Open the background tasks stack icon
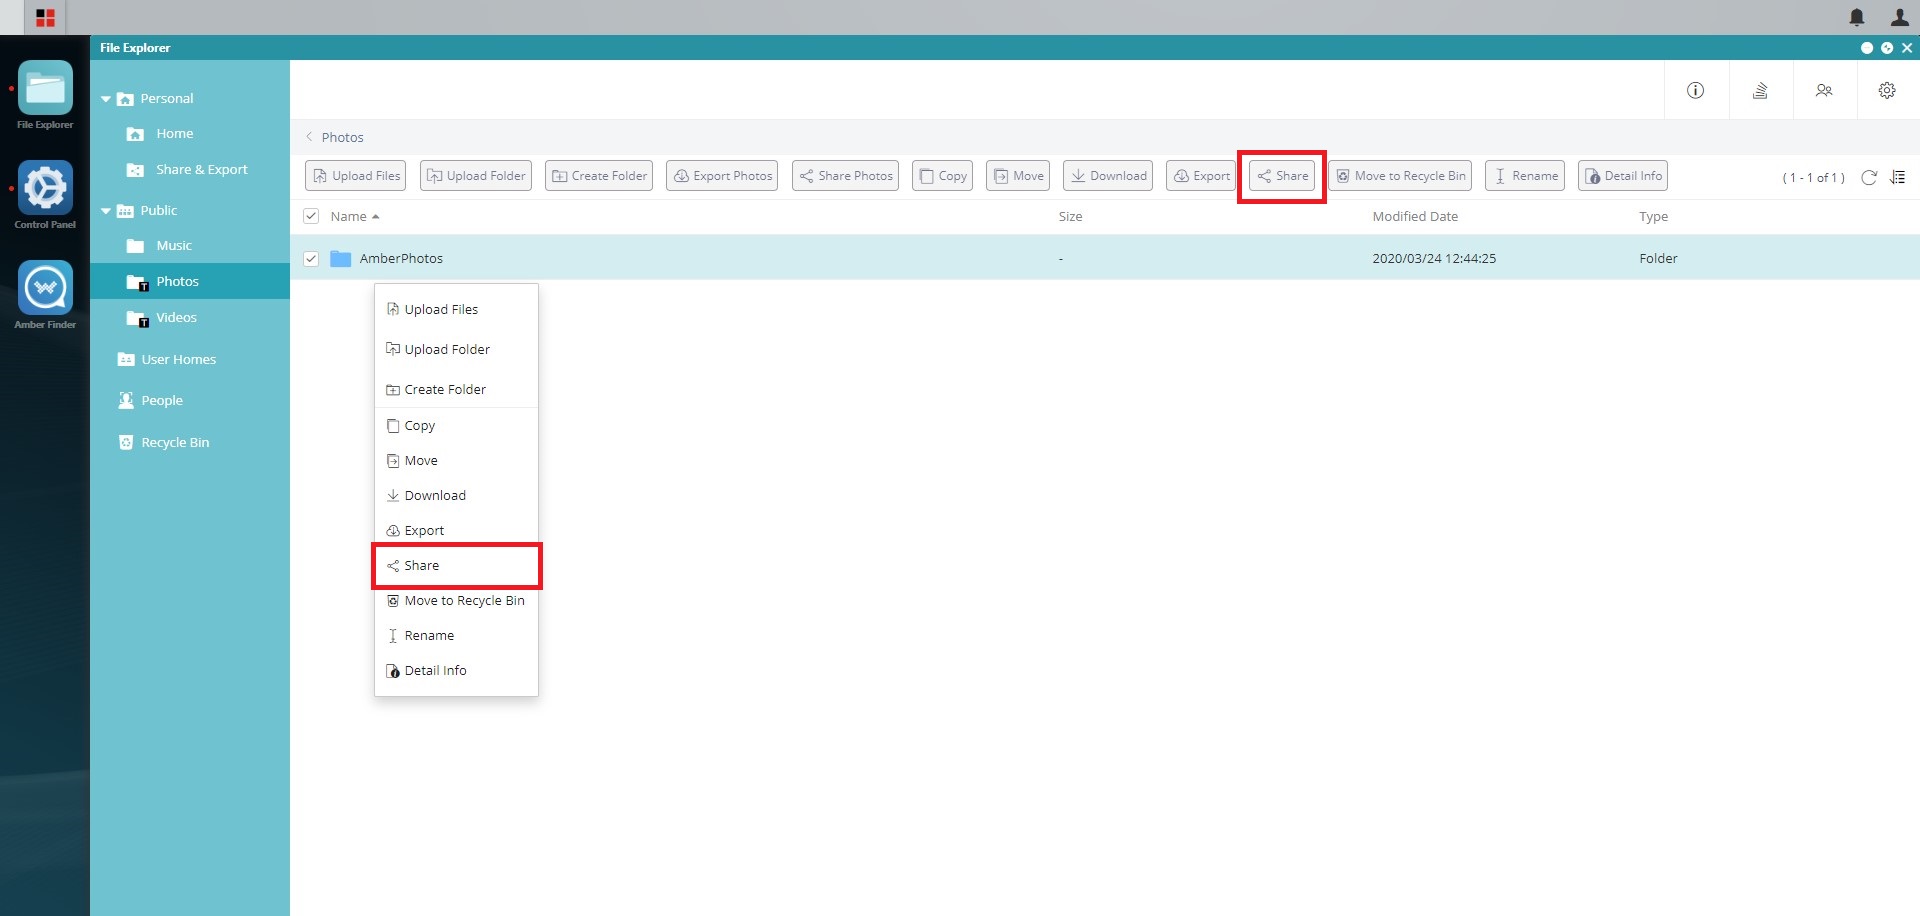The width and height of the screenshot is (1920, 916). (x=1760, y=90)
